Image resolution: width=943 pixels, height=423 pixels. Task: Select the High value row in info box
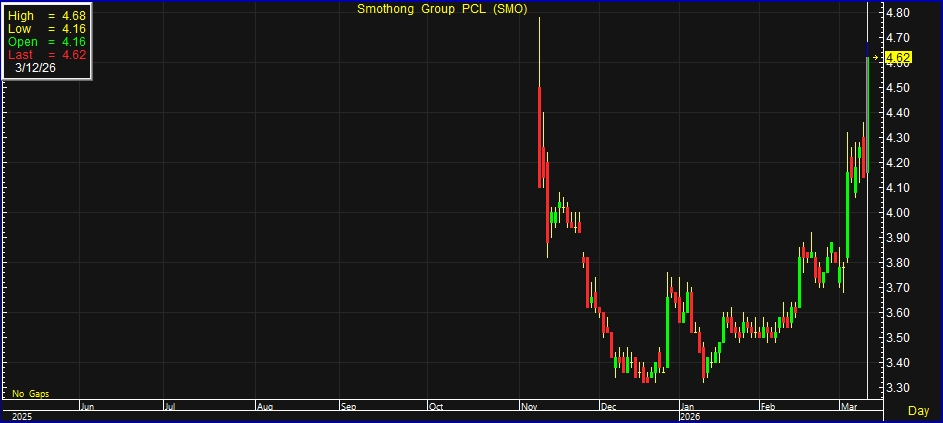[x=47, y=16]
